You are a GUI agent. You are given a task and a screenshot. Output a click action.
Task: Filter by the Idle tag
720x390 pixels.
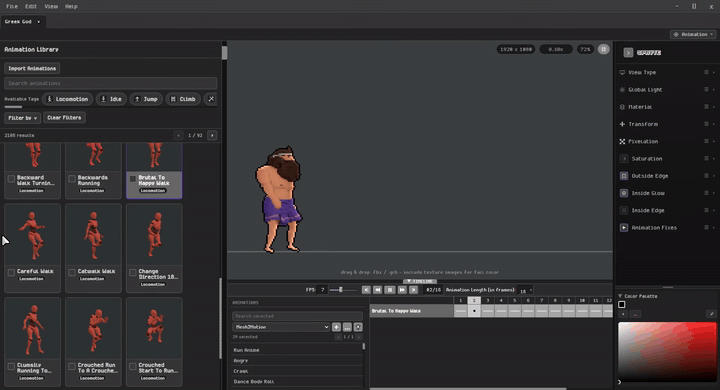(x=111, y=99)
